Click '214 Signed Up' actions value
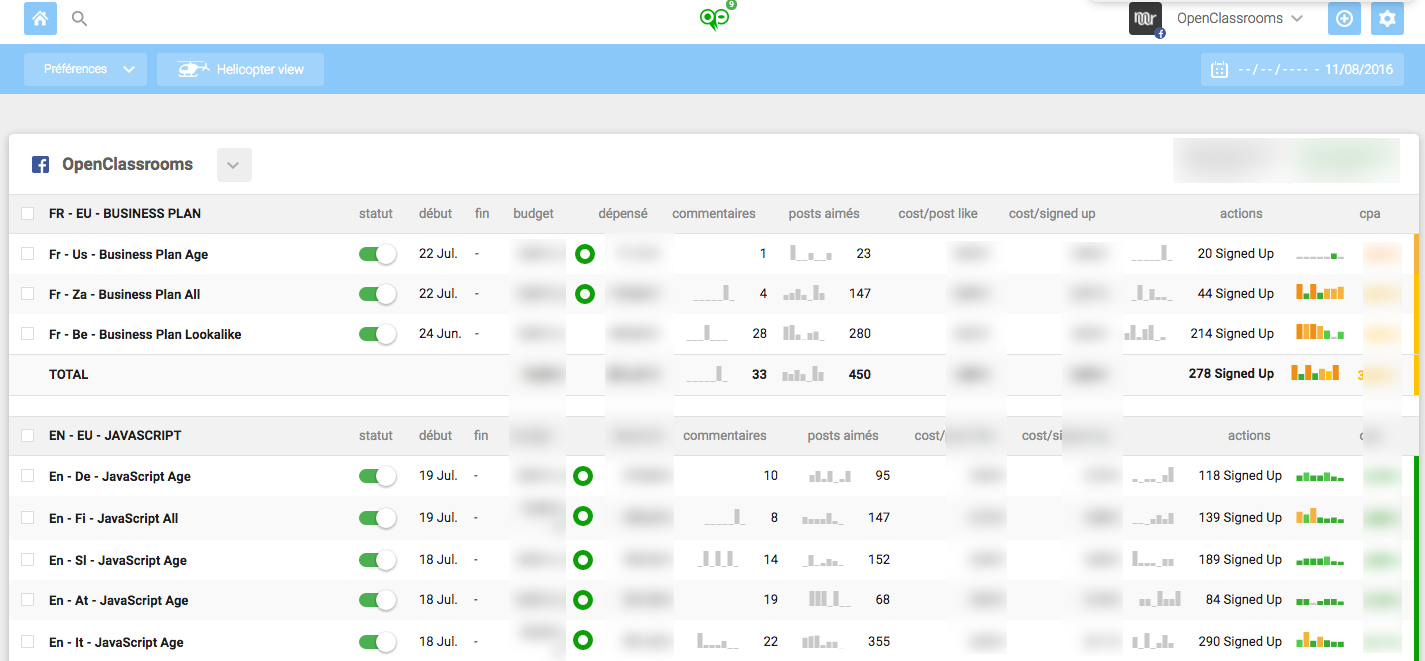 (1232, 333)
